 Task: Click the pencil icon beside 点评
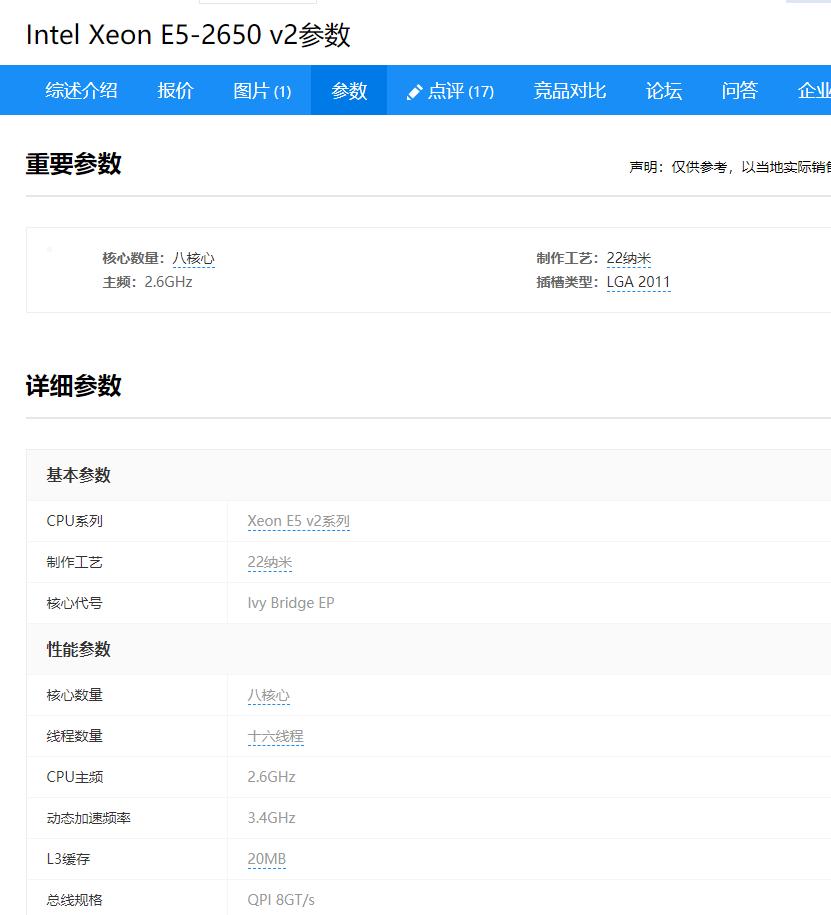[412, 90]
